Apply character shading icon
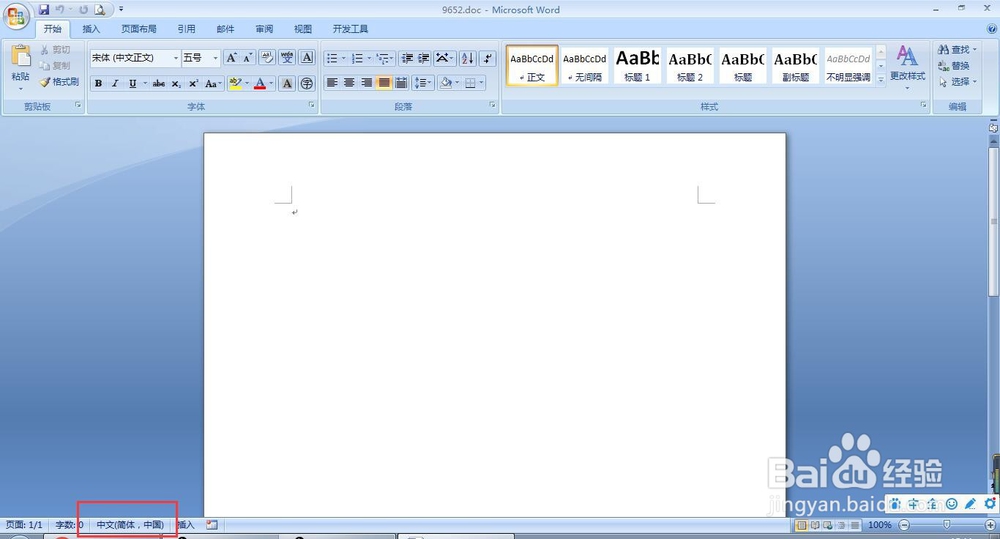Viewport: 1000px width, 539px height. pyautogui.click(x=287, y=84)
